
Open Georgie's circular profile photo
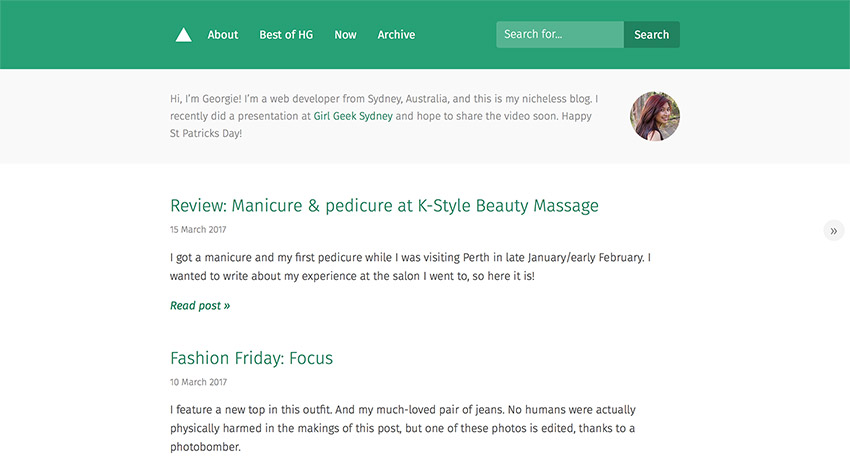(654, 116)
